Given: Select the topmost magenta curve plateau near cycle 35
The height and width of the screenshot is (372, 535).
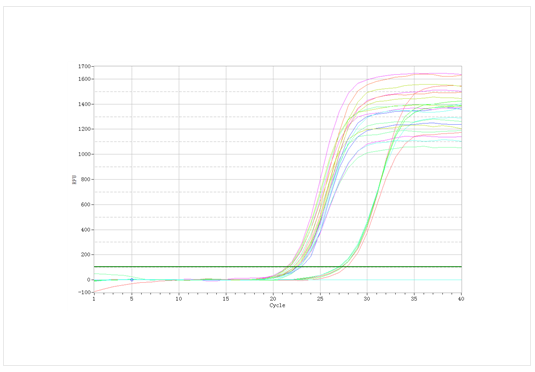Looking at the screenshot, I should pos(415,74).
